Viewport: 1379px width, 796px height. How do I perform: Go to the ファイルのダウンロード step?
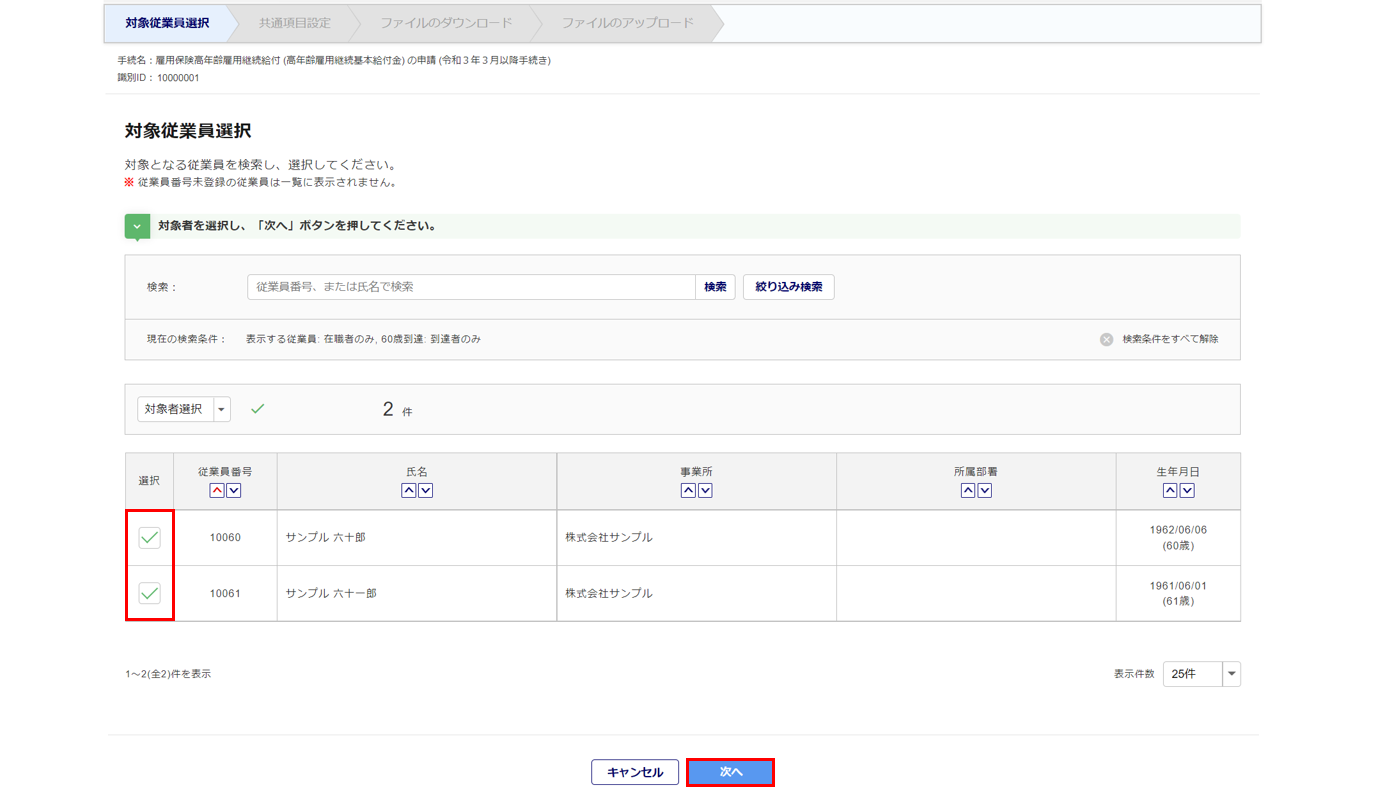click(446, 23)
